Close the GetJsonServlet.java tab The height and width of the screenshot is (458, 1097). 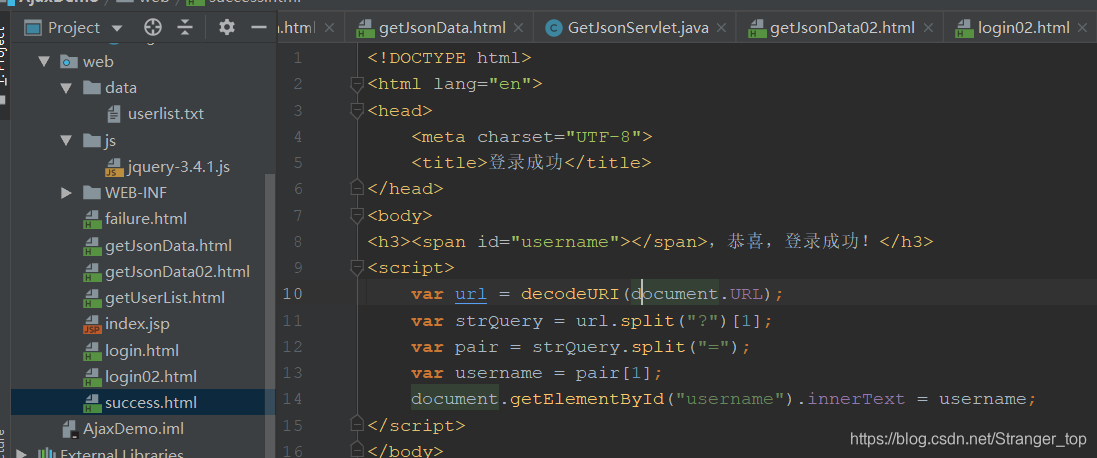(x=722, y=28)
